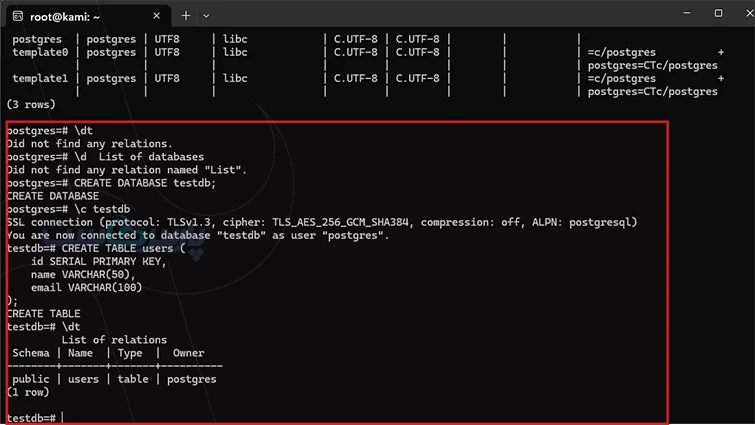This screenshot has width=755, height=425.
Task: Click the Owner column header
Action: 188,353
